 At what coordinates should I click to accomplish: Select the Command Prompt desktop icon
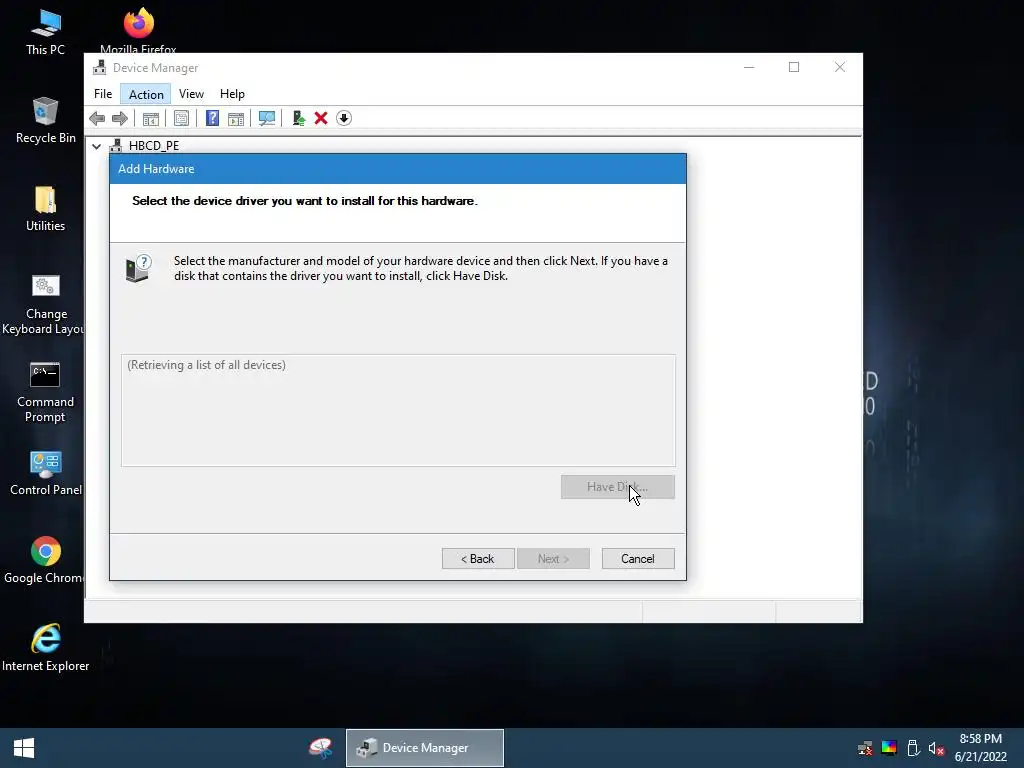tap(45, 392)
